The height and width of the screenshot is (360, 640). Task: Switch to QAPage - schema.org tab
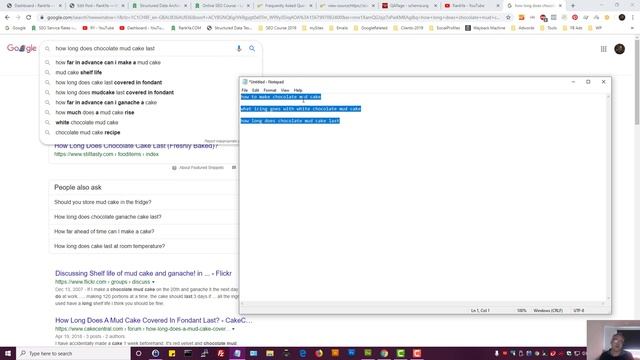(x=408, y=6)
